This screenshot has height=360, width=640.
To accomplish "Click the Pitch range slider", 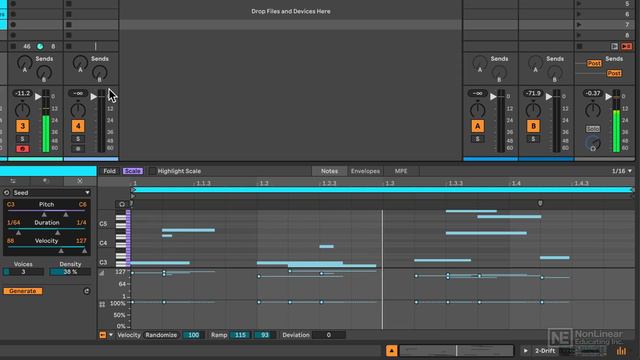I will click(47, 211).
